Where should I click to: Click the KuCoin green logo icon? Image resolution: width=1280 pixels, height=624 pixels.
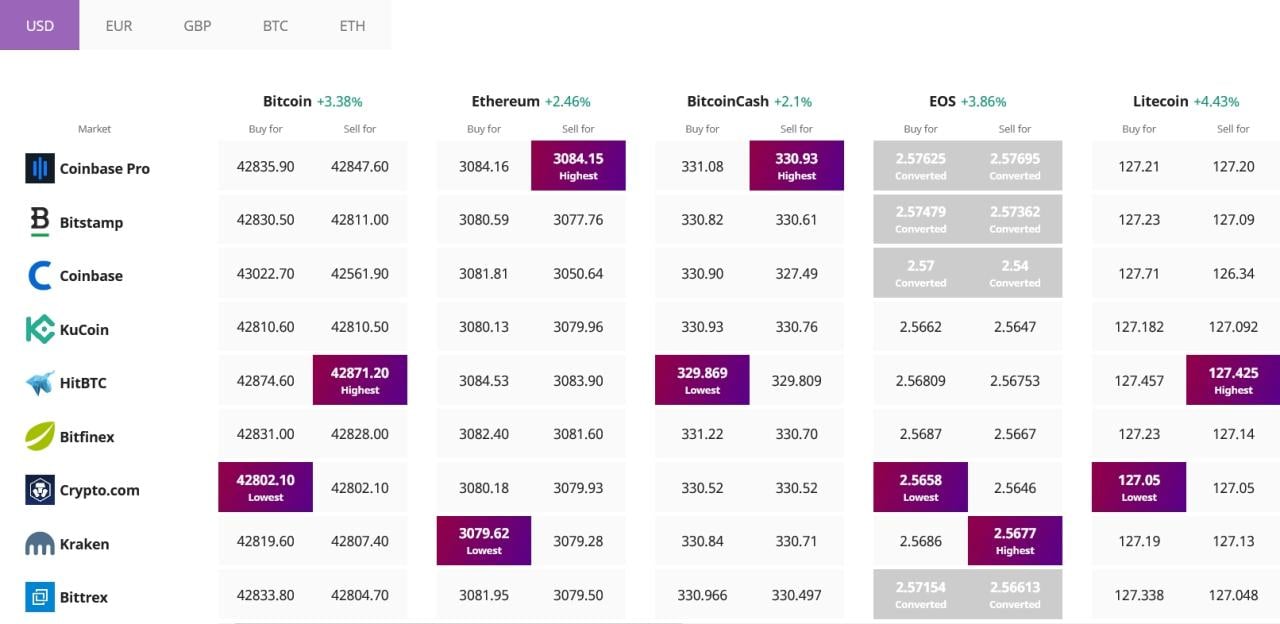[x=40, y=329]
